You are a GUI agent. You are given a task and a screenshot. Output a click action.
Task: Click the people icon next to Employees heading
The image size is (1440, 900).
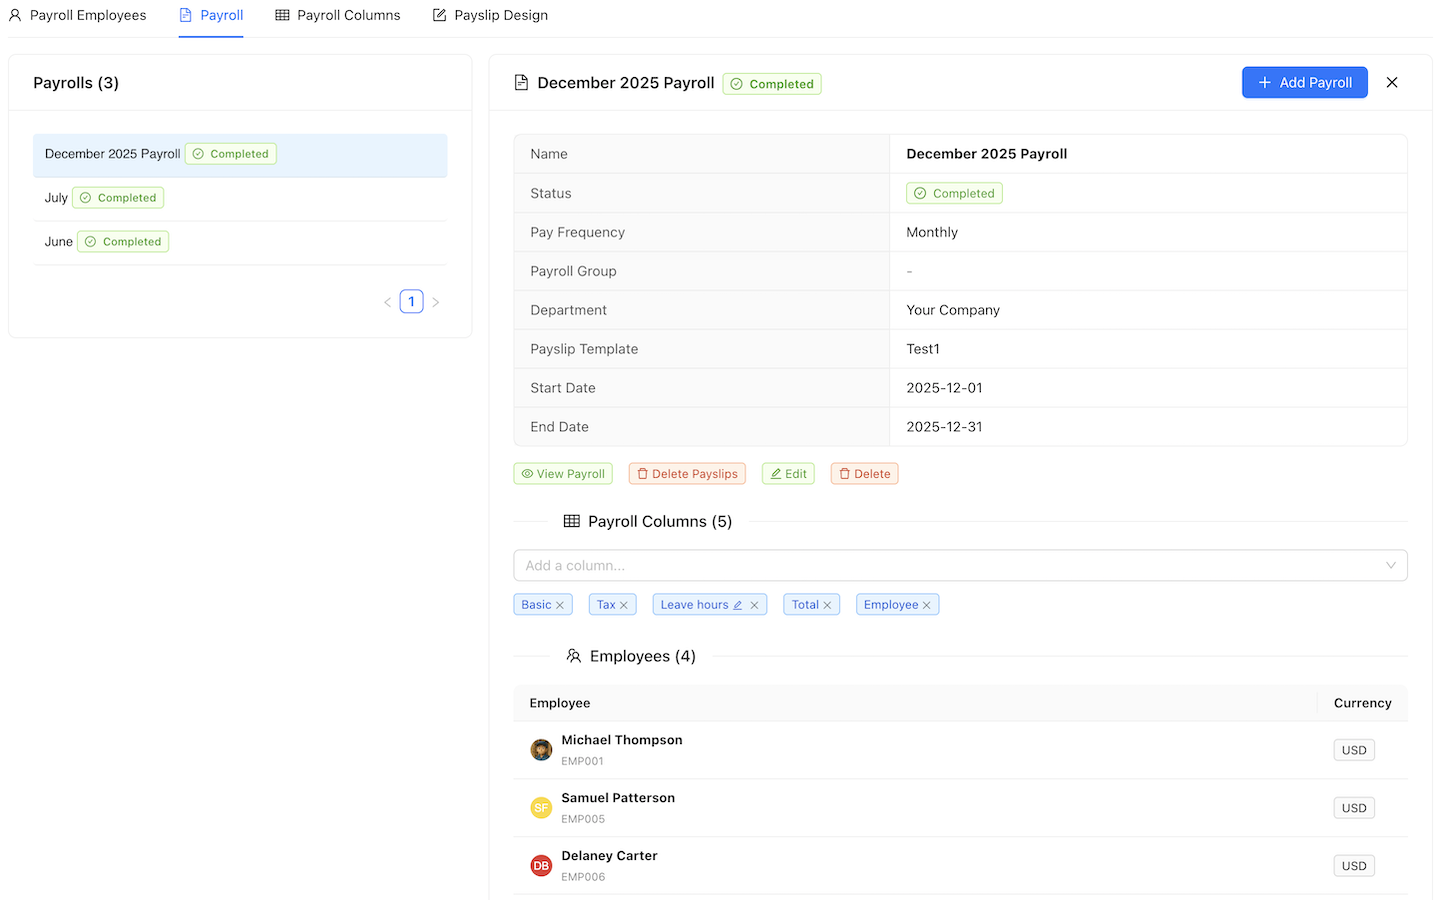574,656
